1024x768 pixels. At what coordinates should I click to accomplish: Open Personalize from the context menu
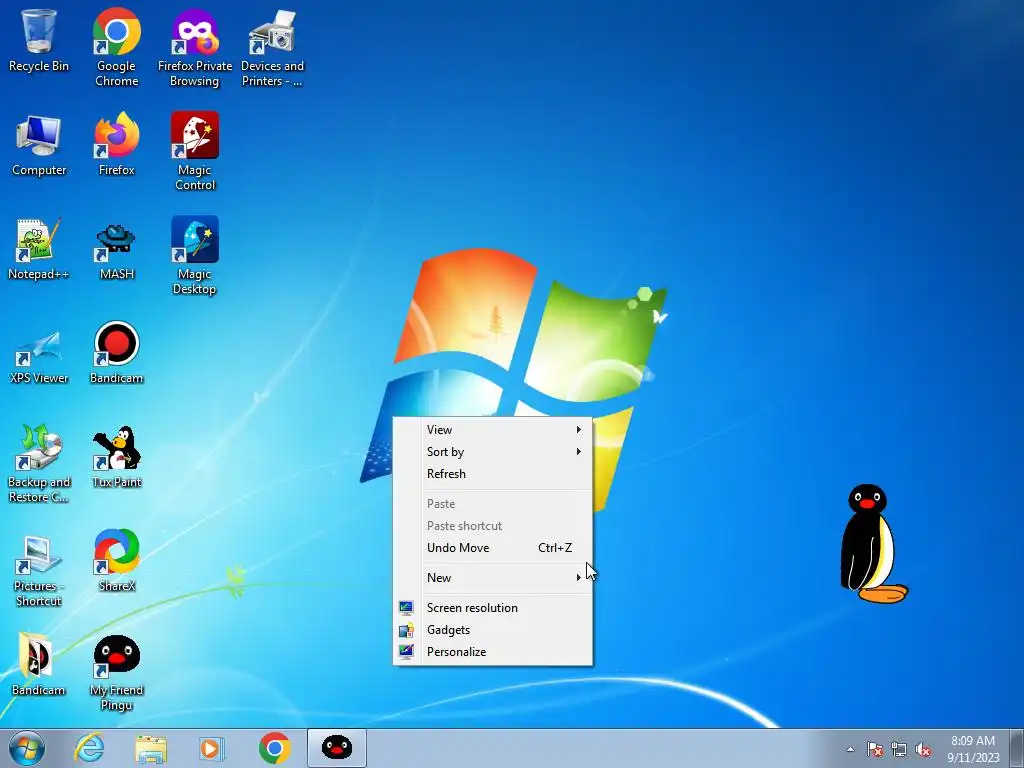coord(493,652)
